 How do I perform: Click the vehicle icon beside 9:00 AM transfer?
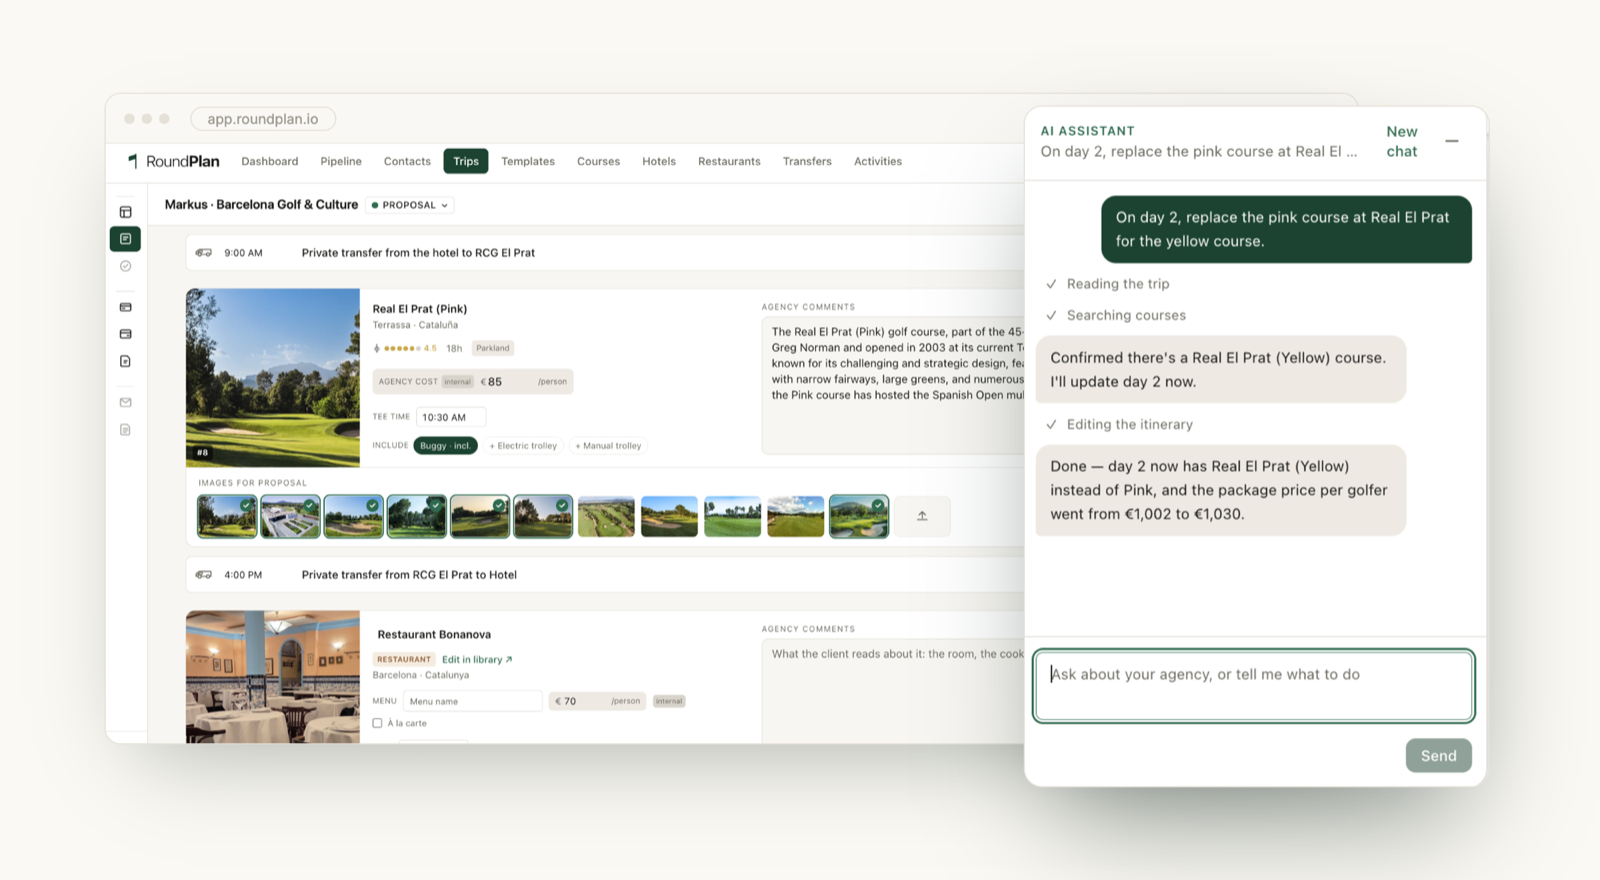click(x=204, y=253)
